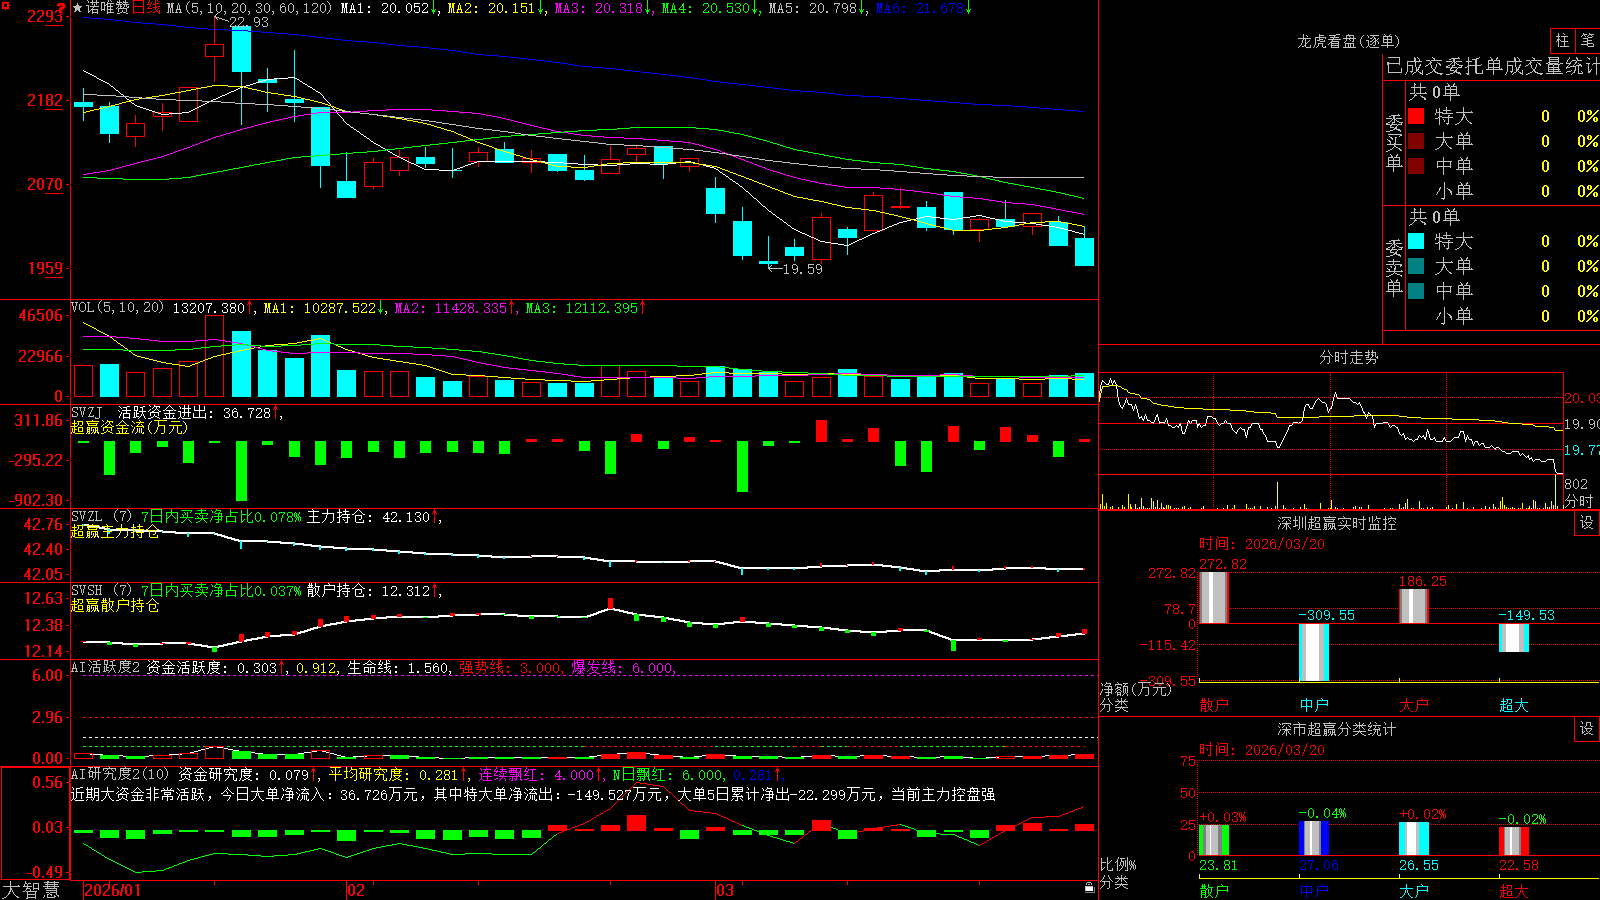Click the star icon beside 诺唯赞
Screen dimensions: 1600x900
point(78,8)
